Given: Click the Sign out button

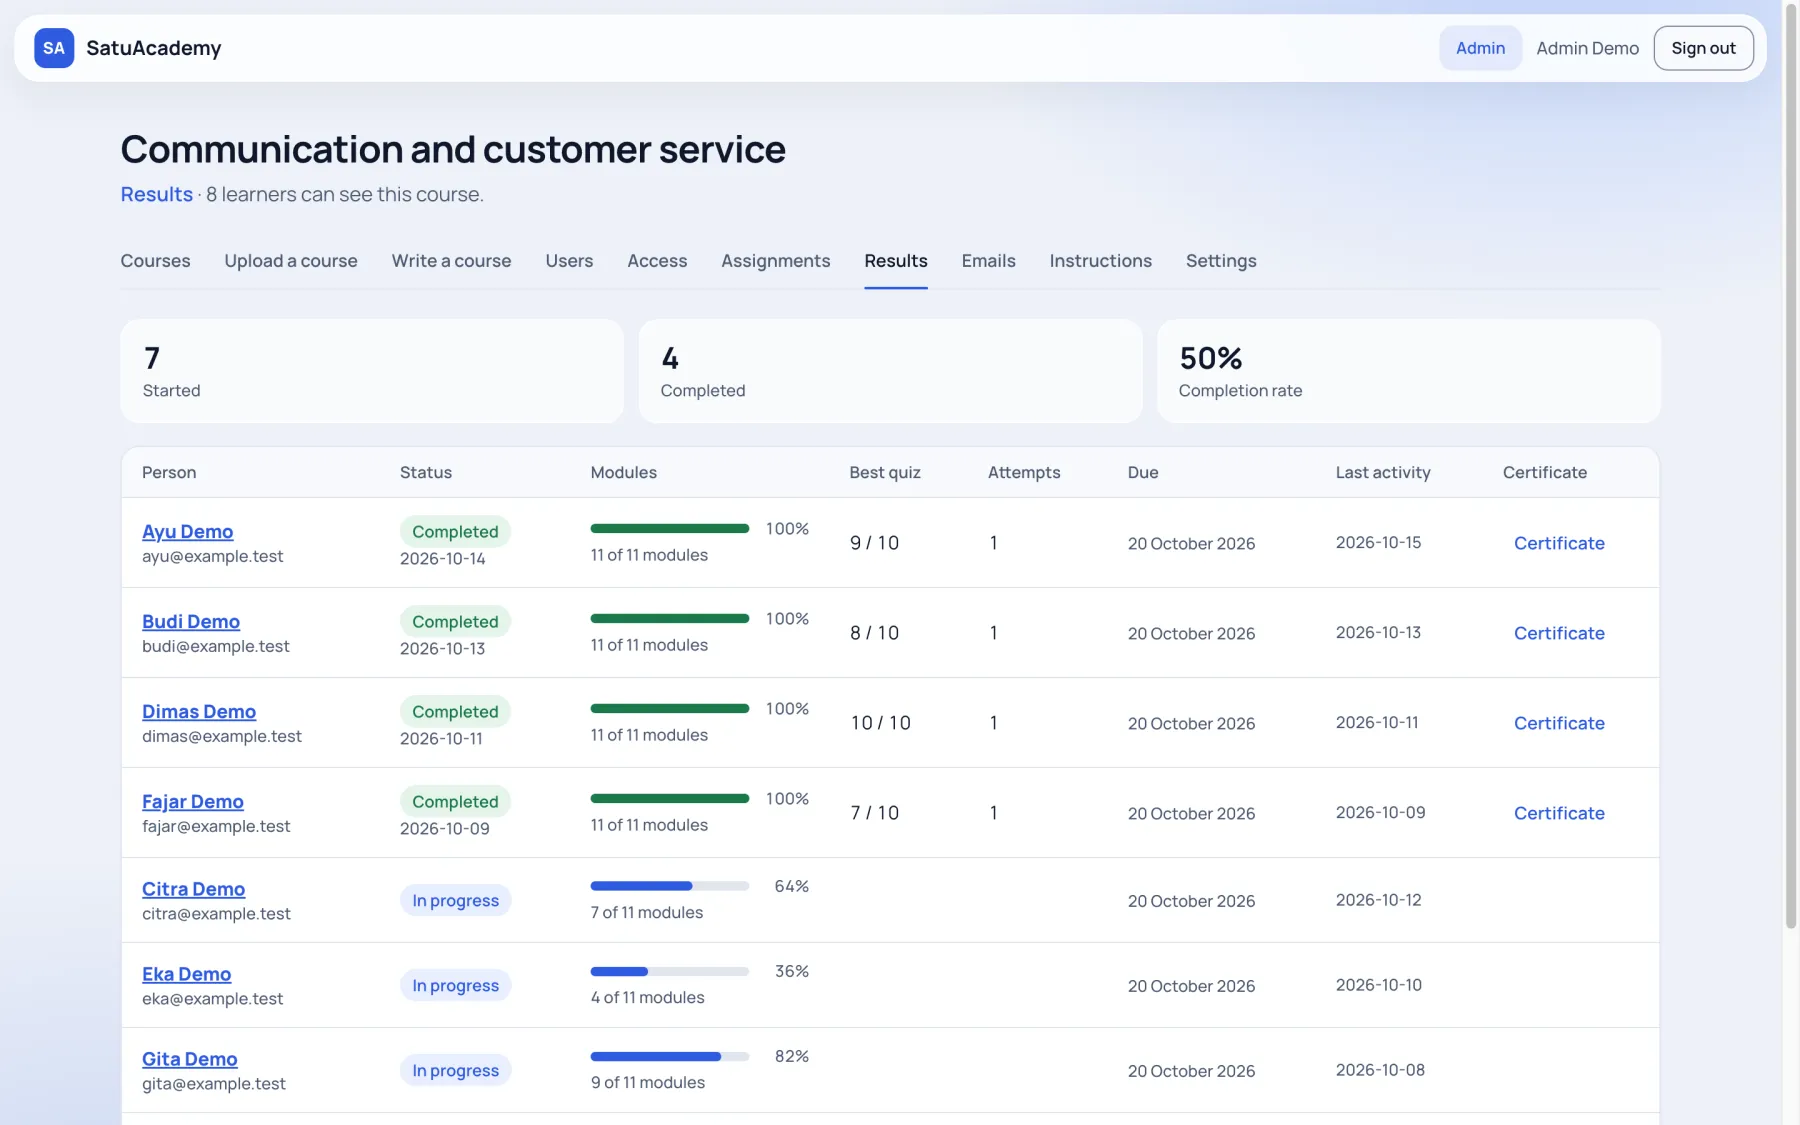Looking at the screenshot, I should click(x=1703, y=48).
